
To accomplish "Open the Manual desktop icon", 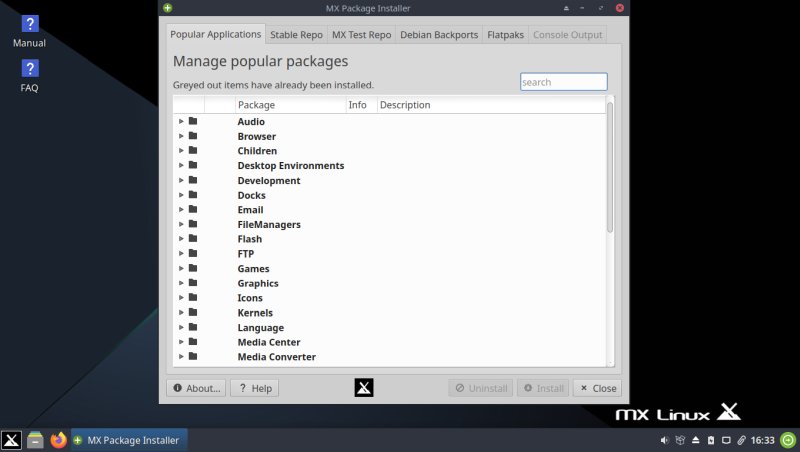I will click(30, 31).
